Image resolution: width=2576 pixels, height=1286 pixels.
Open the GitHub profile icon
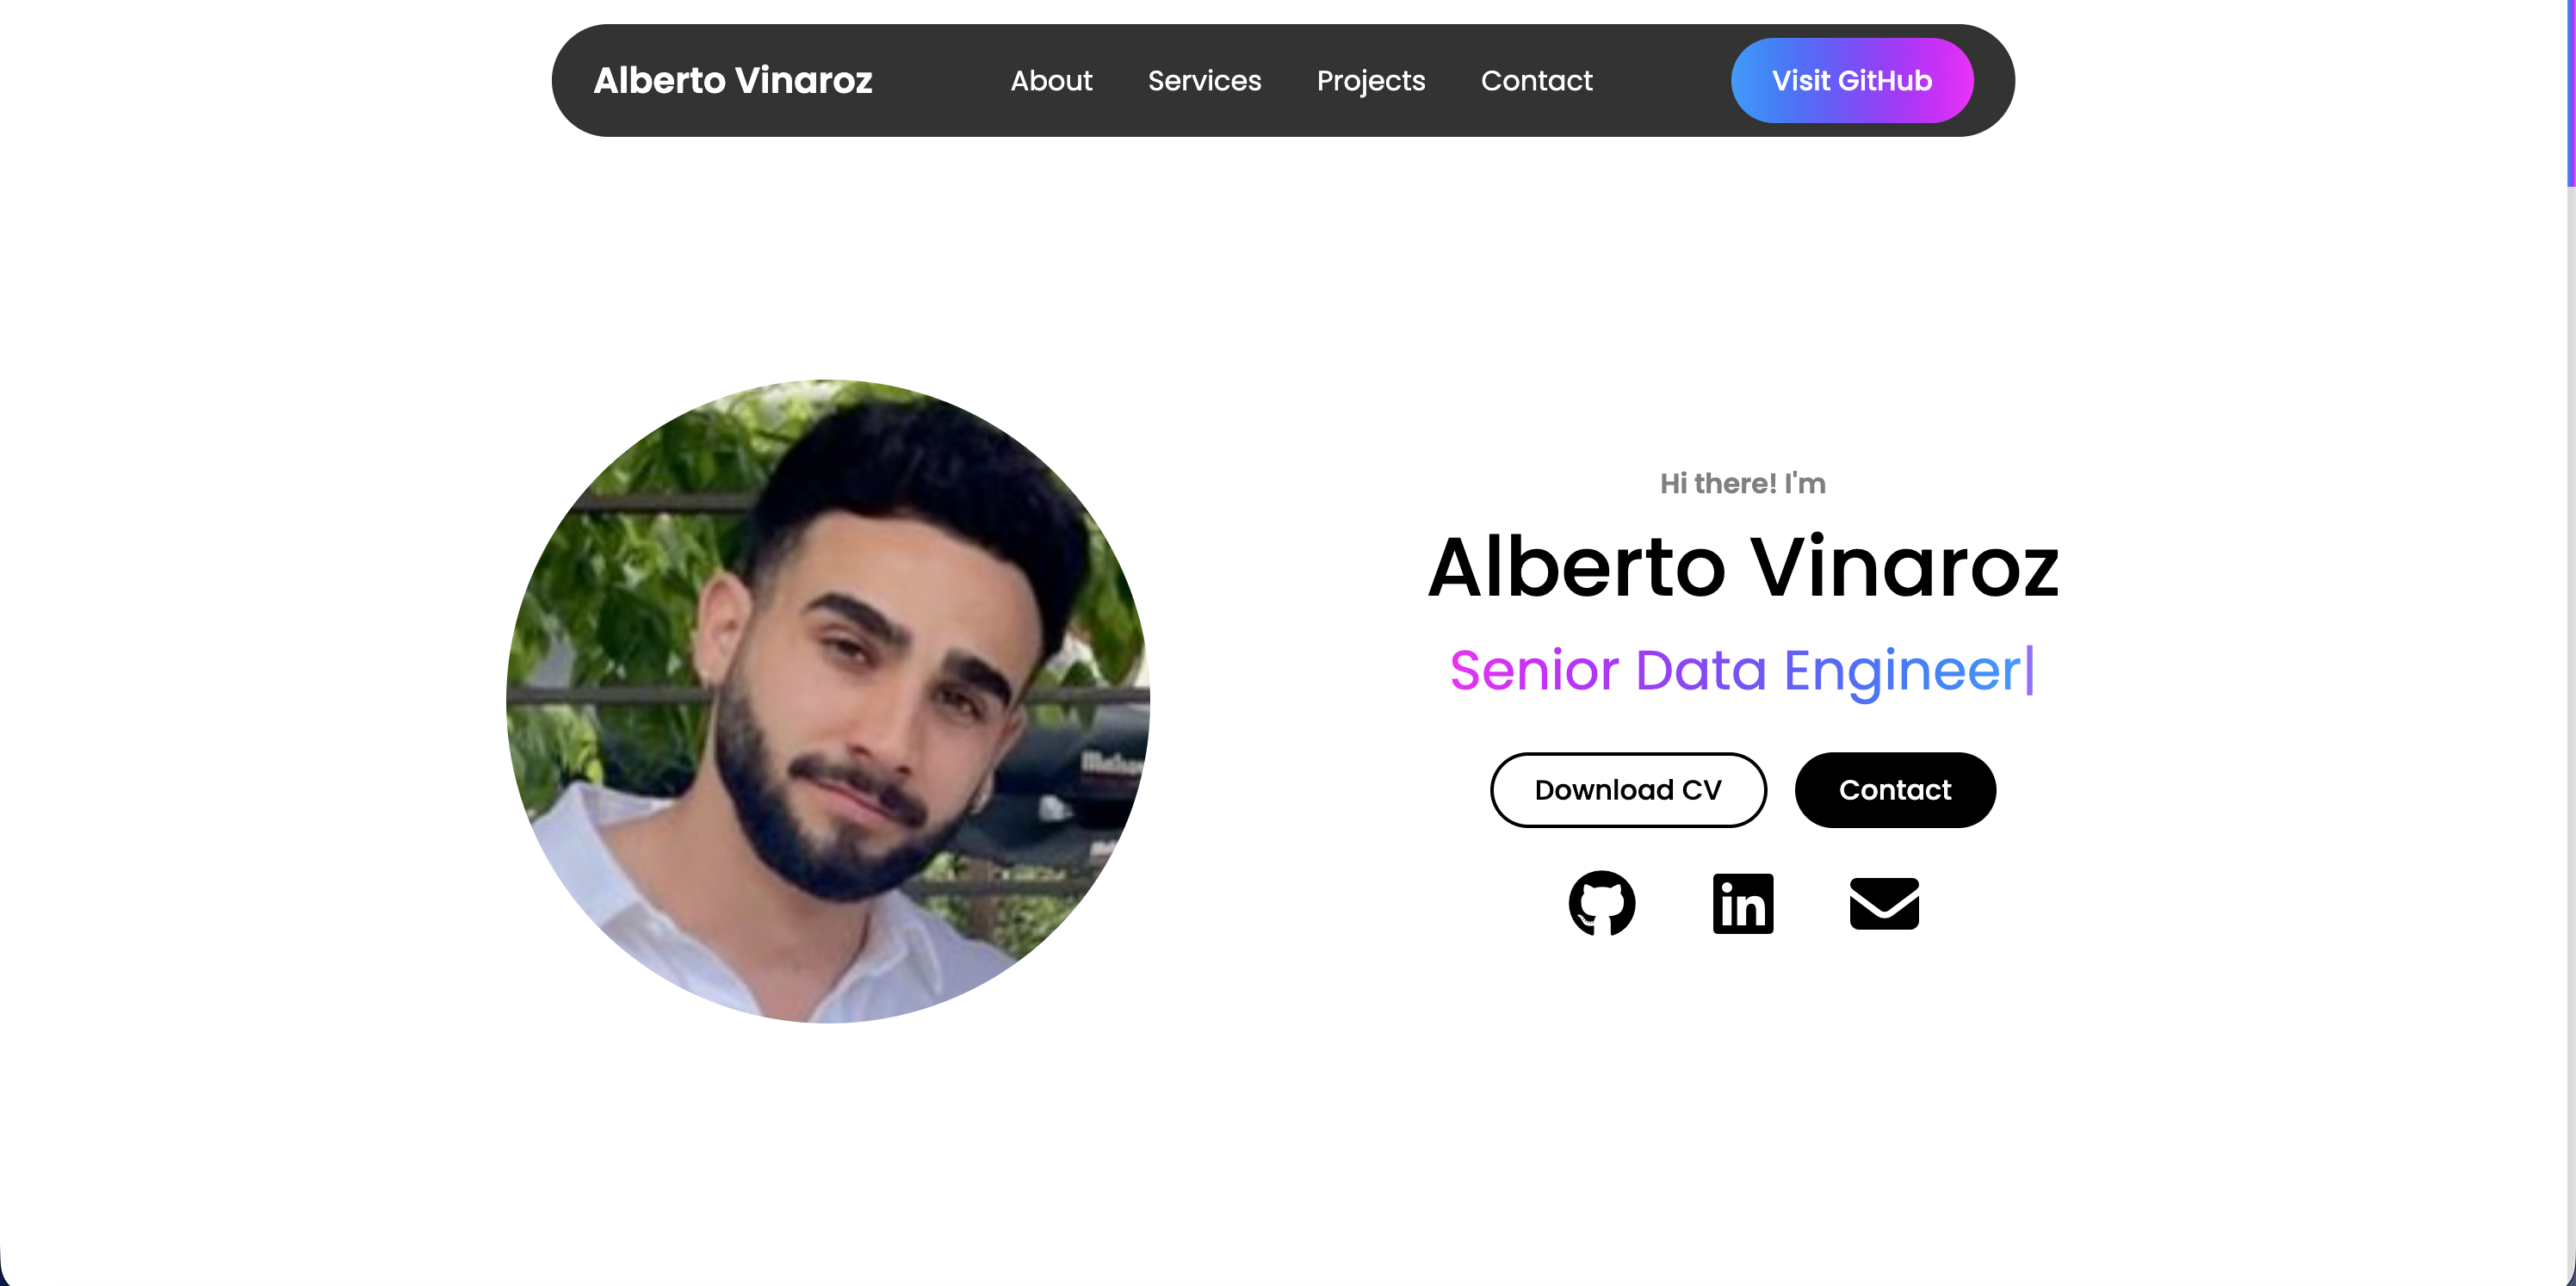pos(1602,903)
